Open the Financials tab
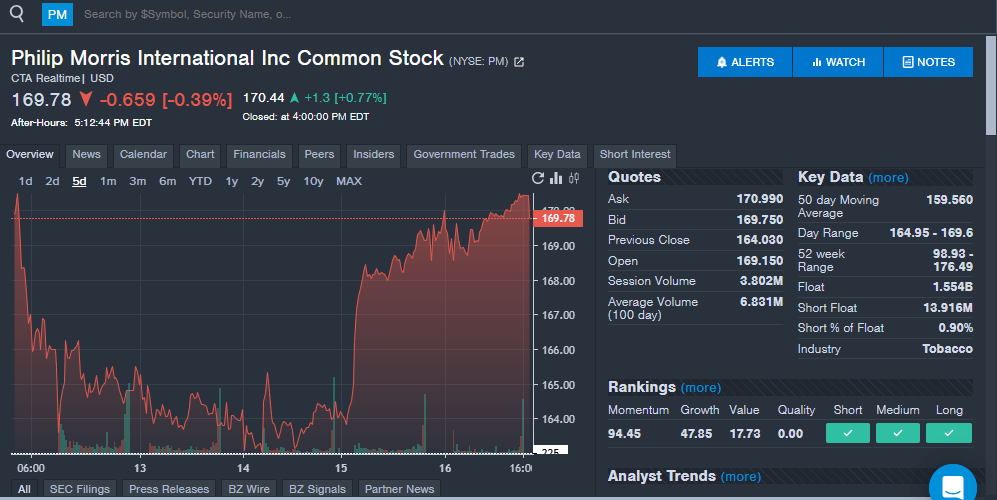 coord(259,155)
